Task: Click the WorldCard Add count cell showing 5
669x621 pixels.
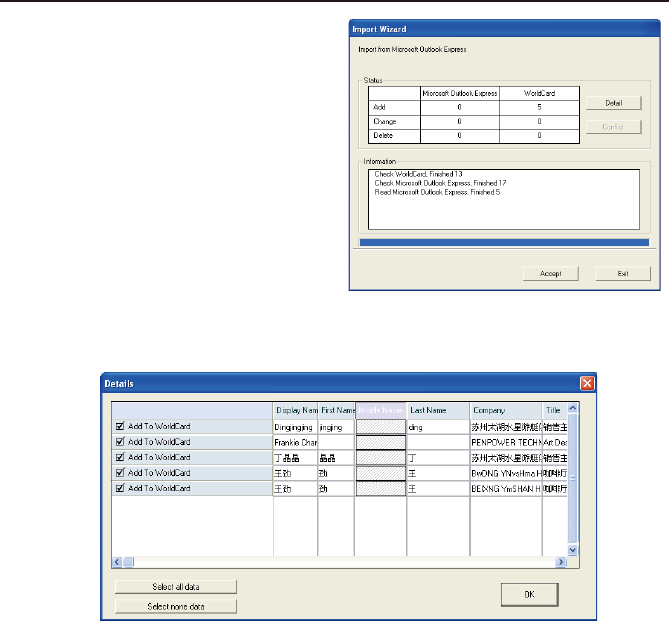Action: point(539,108)
